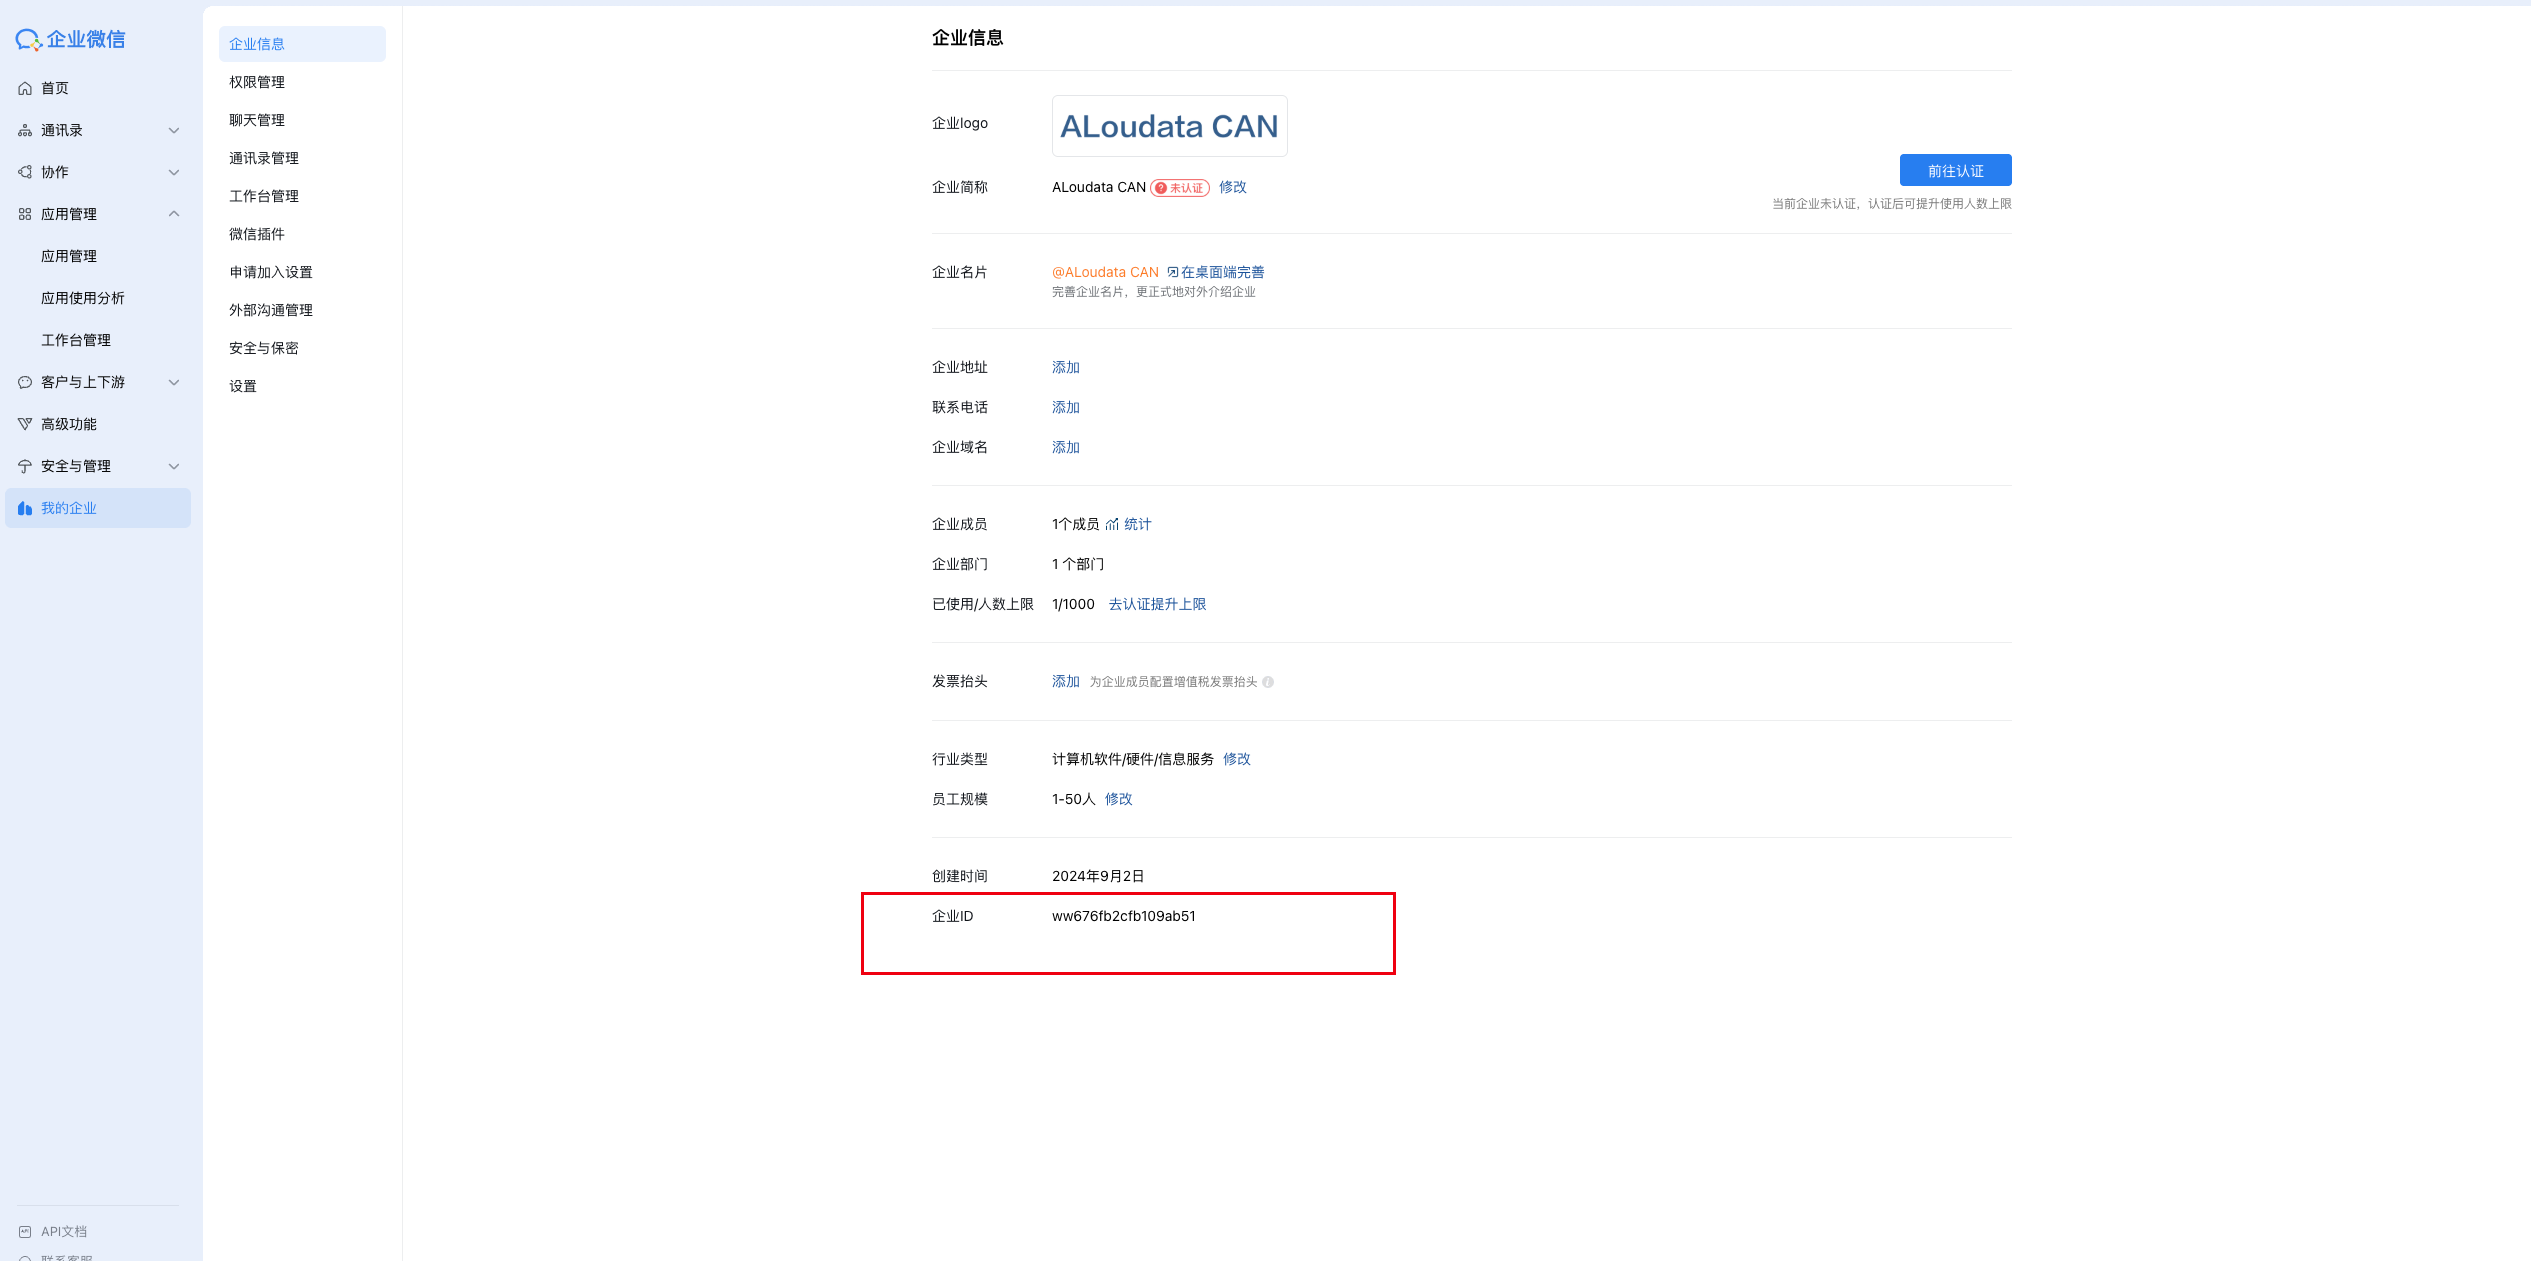Open the 设置 tab
This screenshot has width=2531, height=1261.
click(x=302, y=387)
